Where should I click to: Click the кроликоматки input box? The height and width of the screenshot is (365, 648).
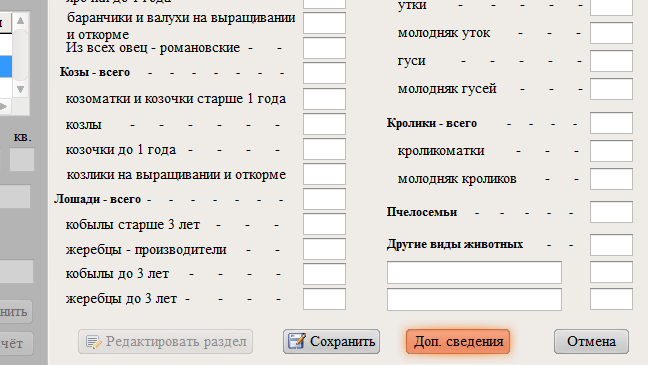[x=611, y=151]
